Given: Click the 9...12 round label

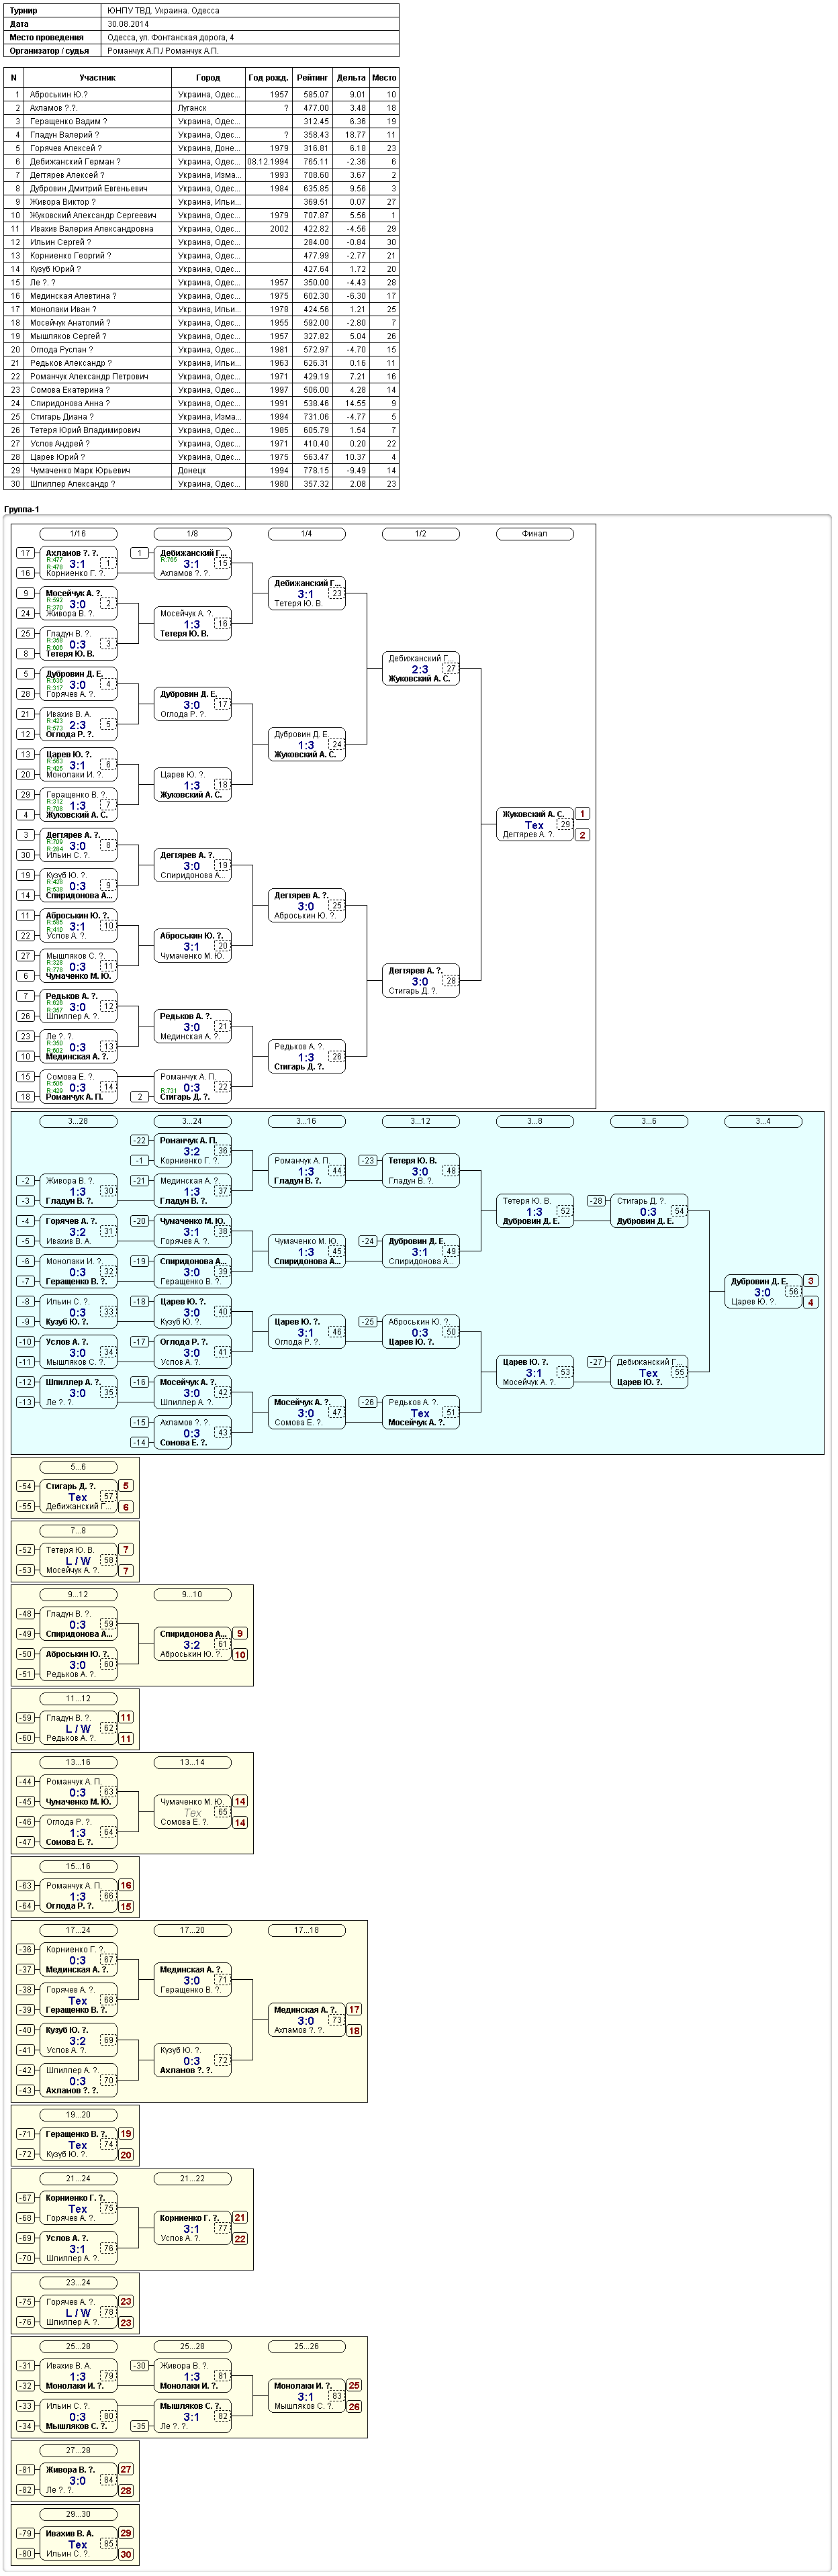Looking at the screenshot, I should tap(78, 1595).
